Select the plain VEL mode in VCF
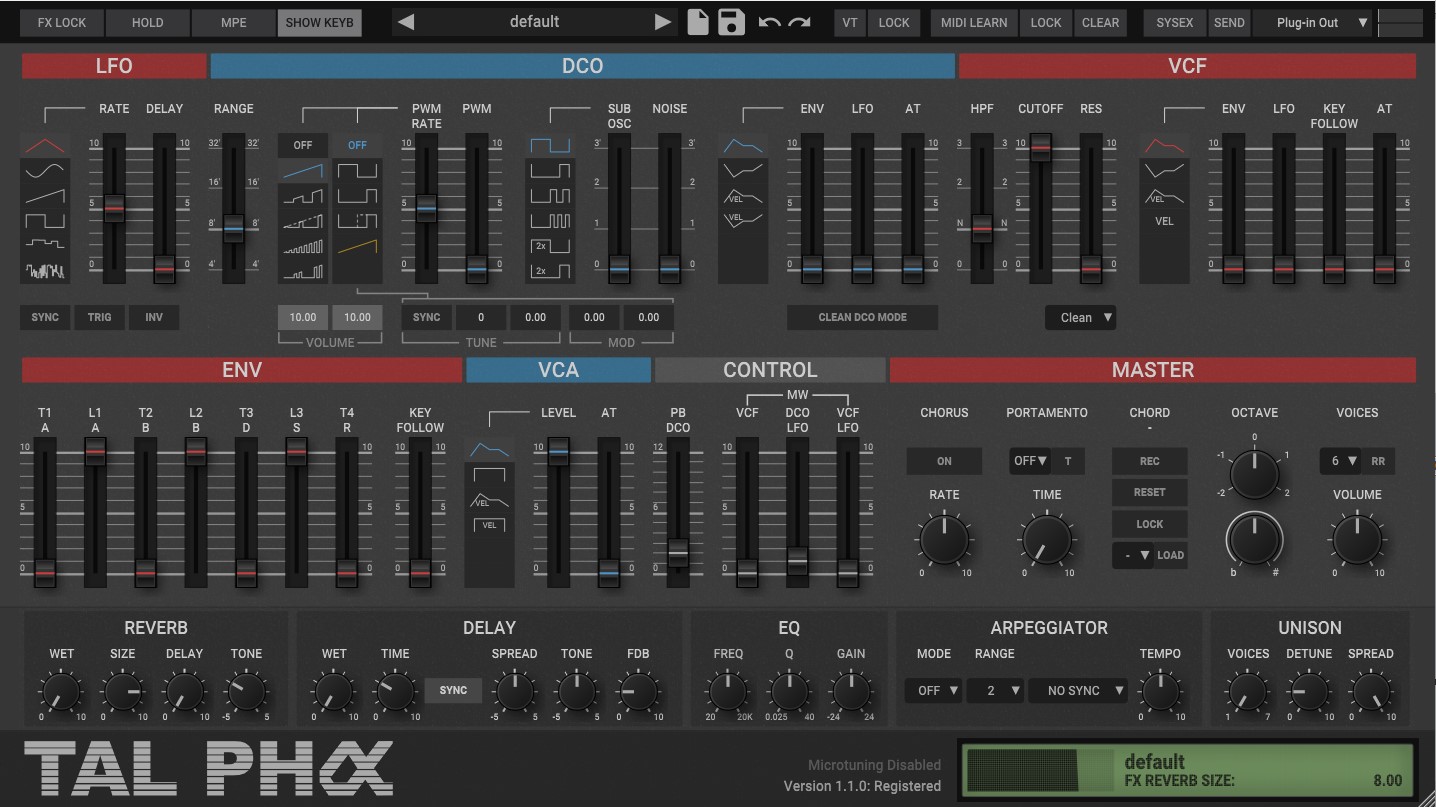The width and height of the screenshot is (1436, 807). click(1164, 221)
